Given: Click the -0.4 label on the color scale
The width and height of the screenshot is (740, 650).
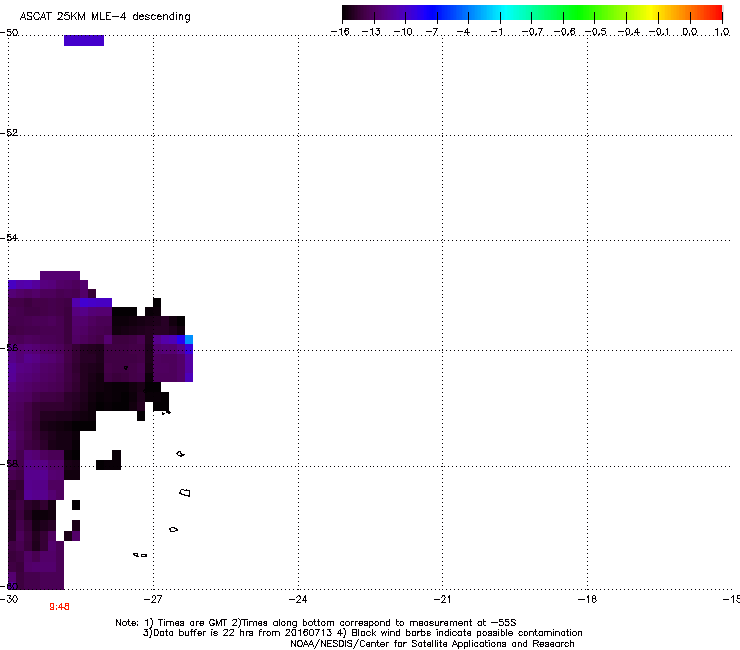Looking at the screenshot, I should pos(629,32).
